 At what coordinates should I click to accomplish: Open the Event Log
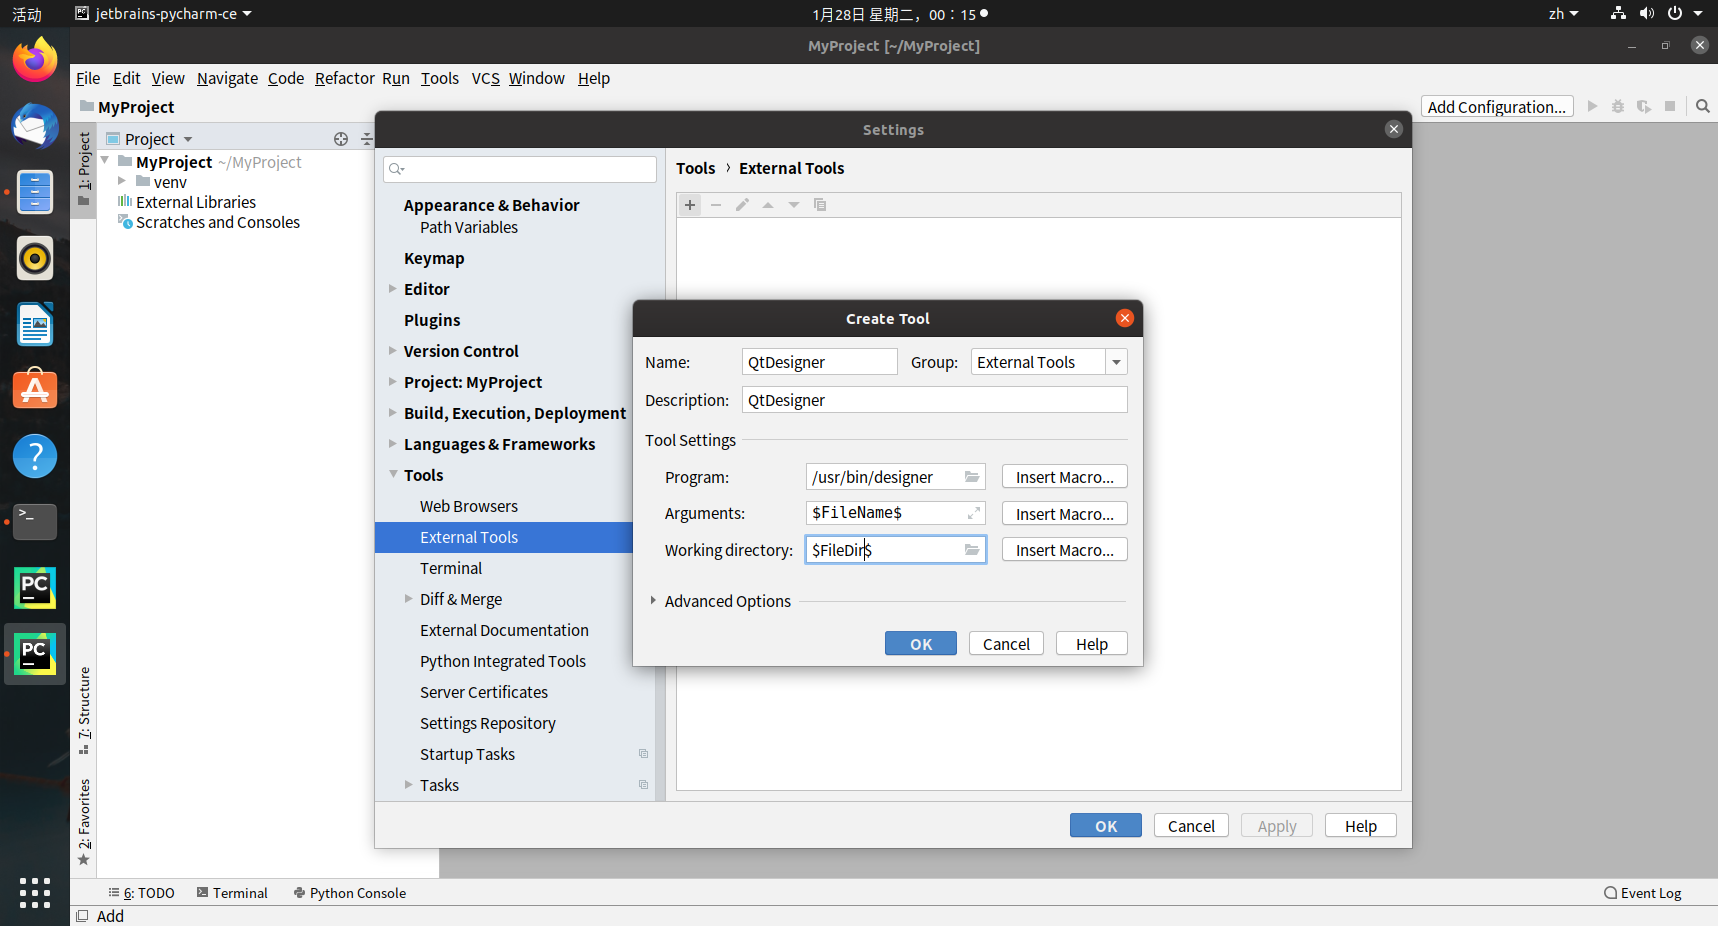point(1642,893)
